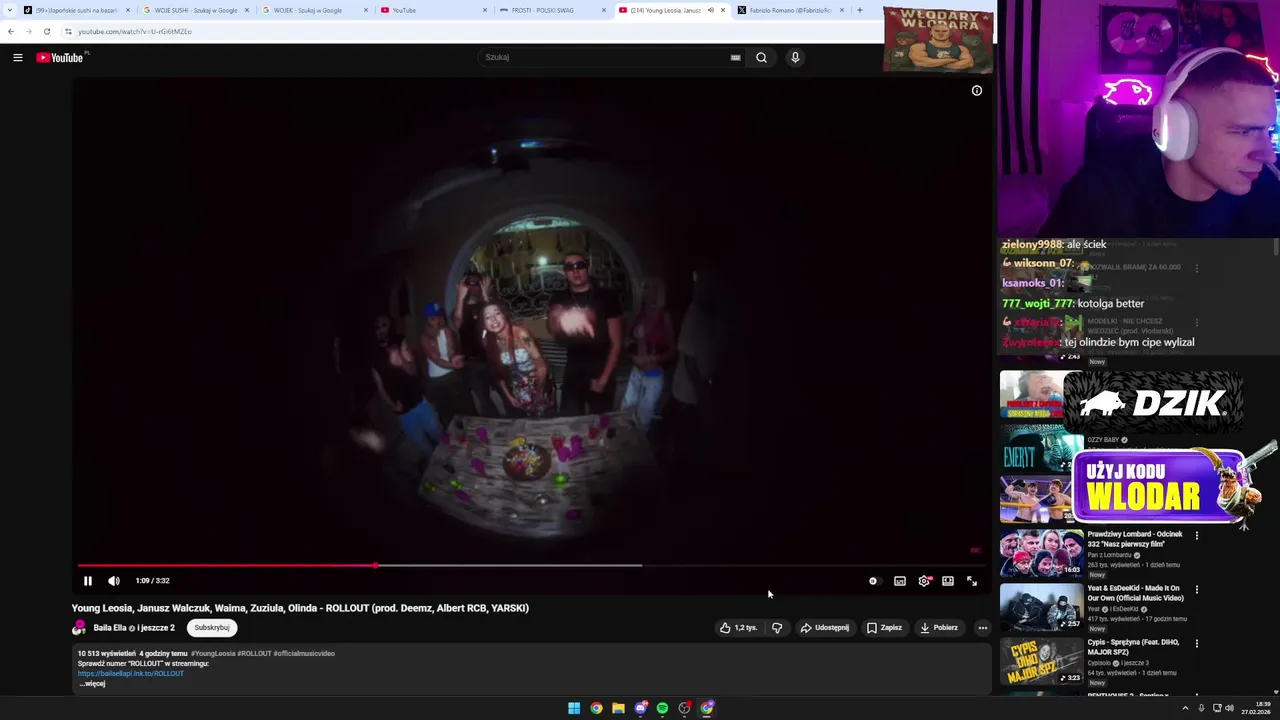The height and width of the screenshot is (720, 1280).
Task: Open the Baila Ella channel avatar
Action: 79,628
